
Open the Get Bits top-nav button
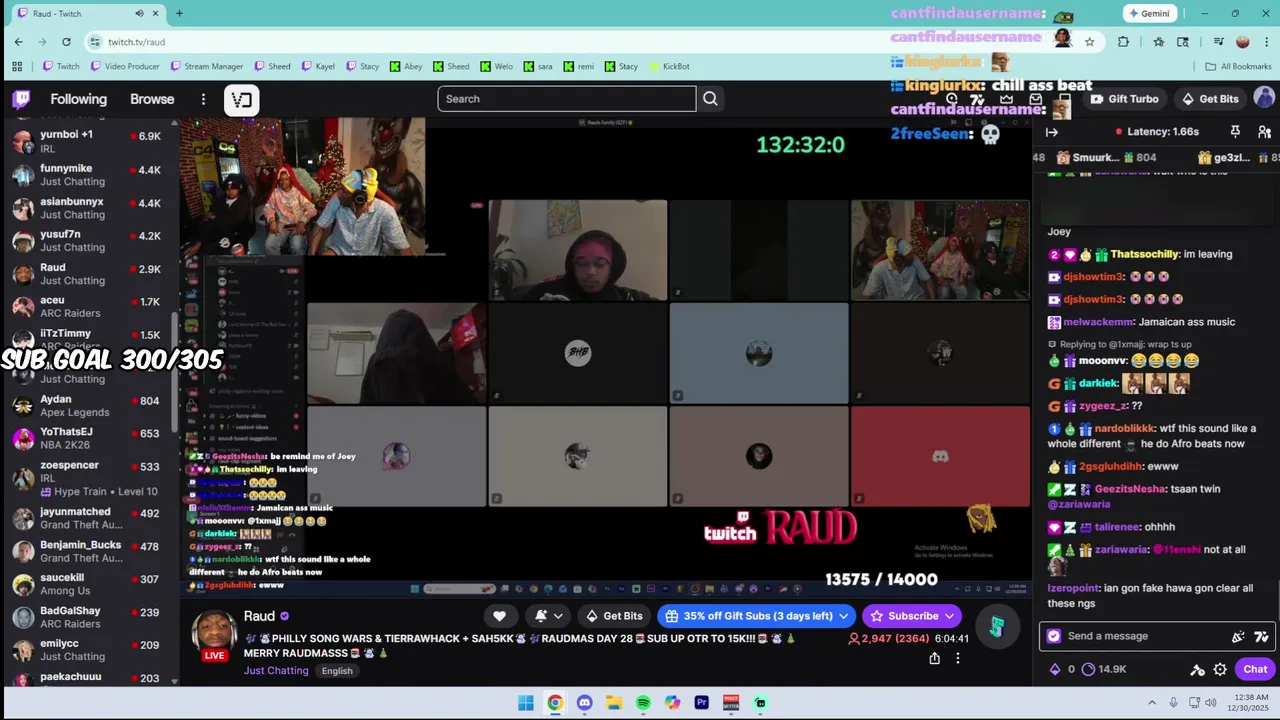(1210, 99)
